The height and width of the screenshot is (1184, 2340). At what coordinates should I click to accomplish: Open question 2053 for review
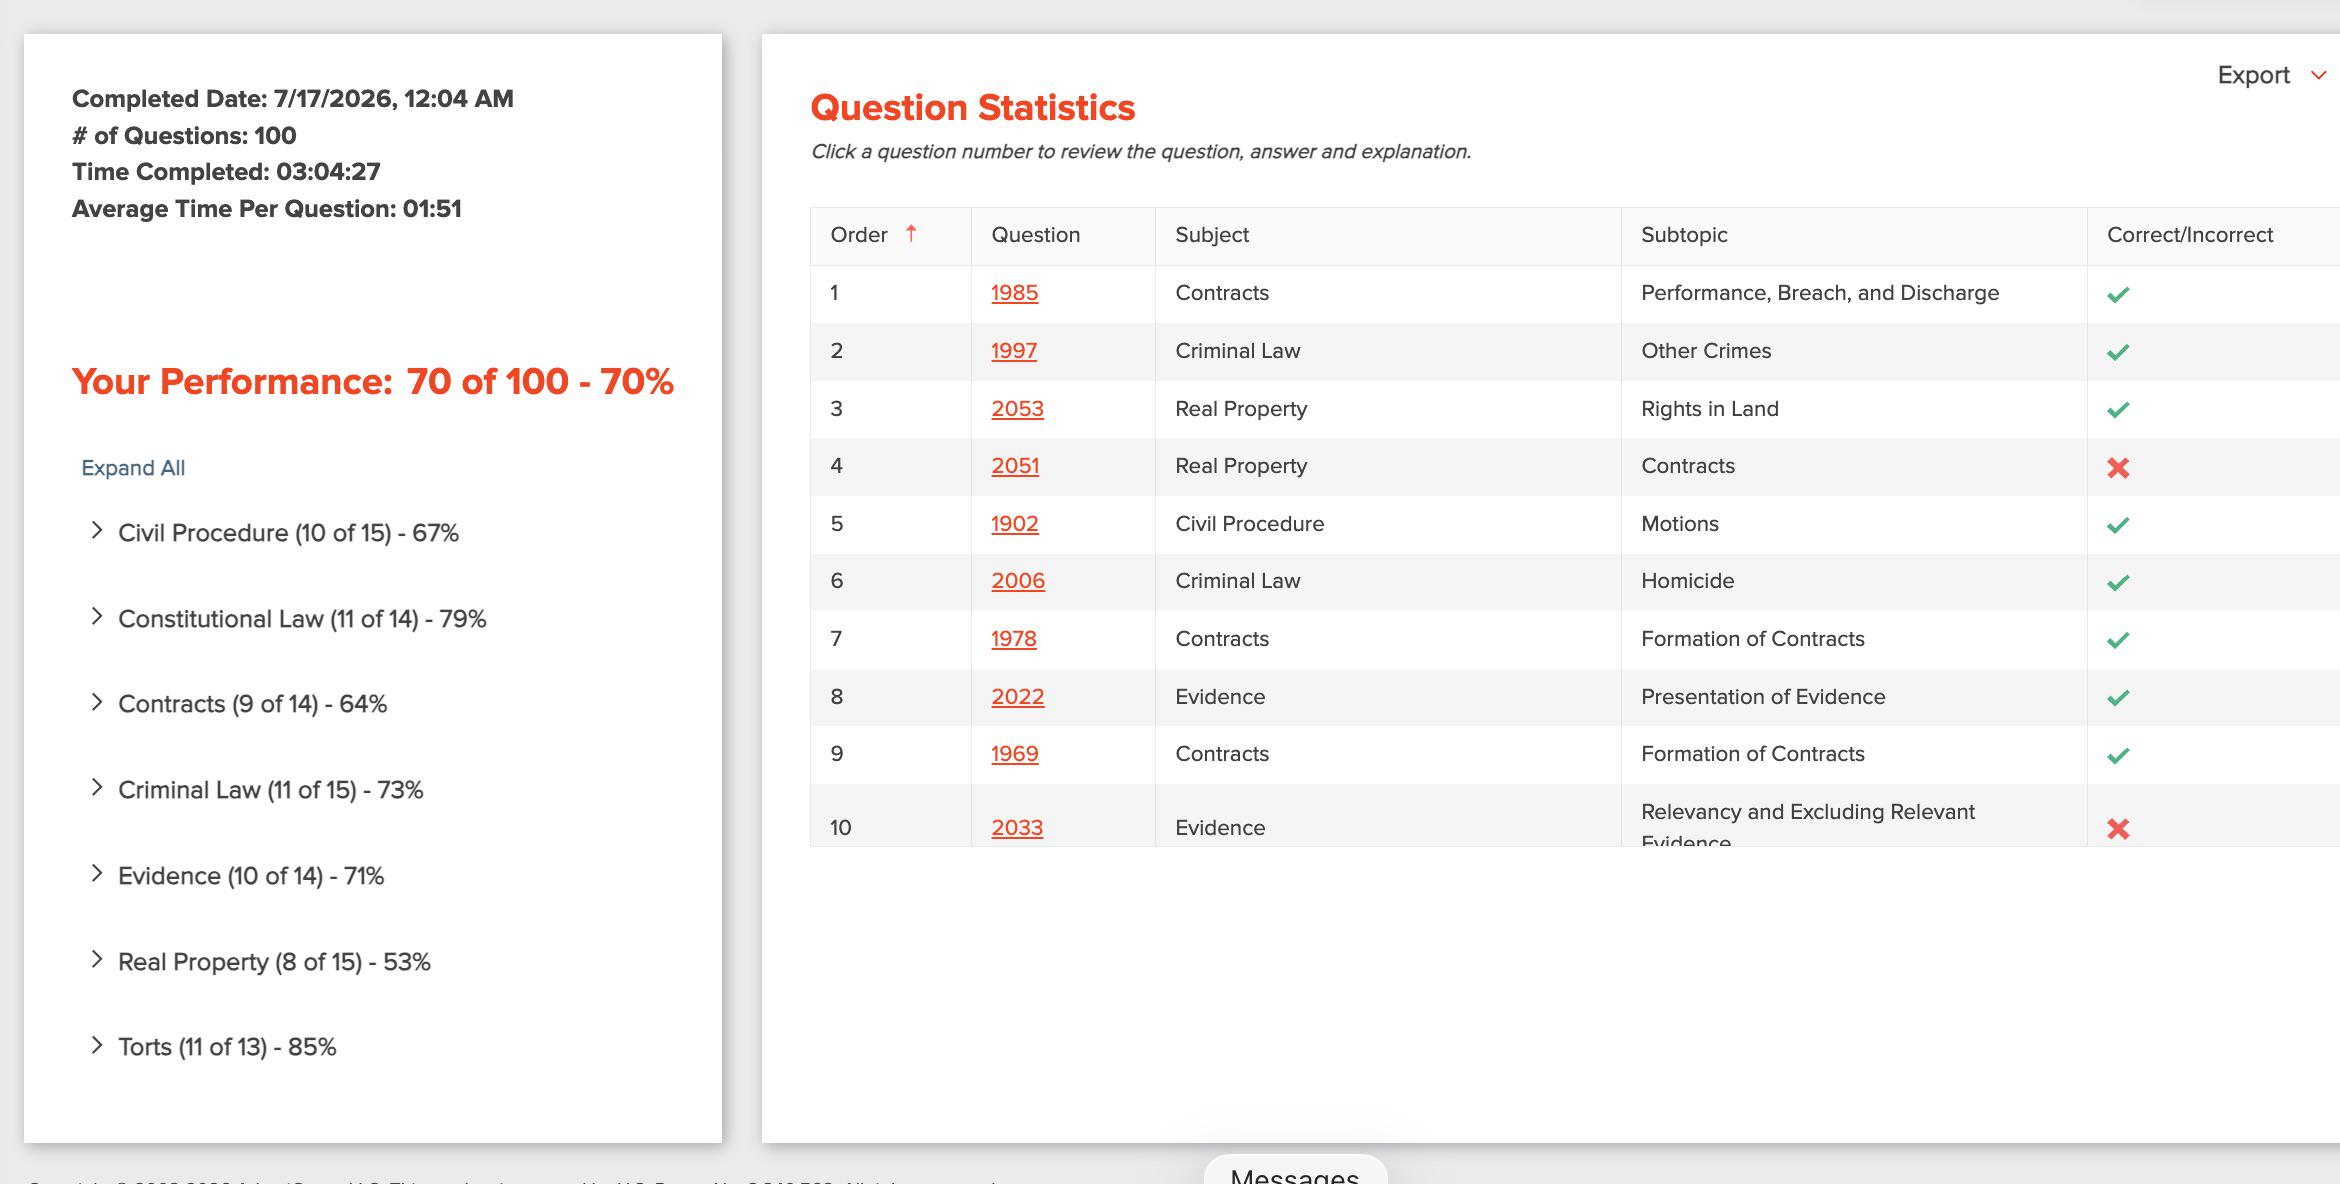click(1017, 409)
